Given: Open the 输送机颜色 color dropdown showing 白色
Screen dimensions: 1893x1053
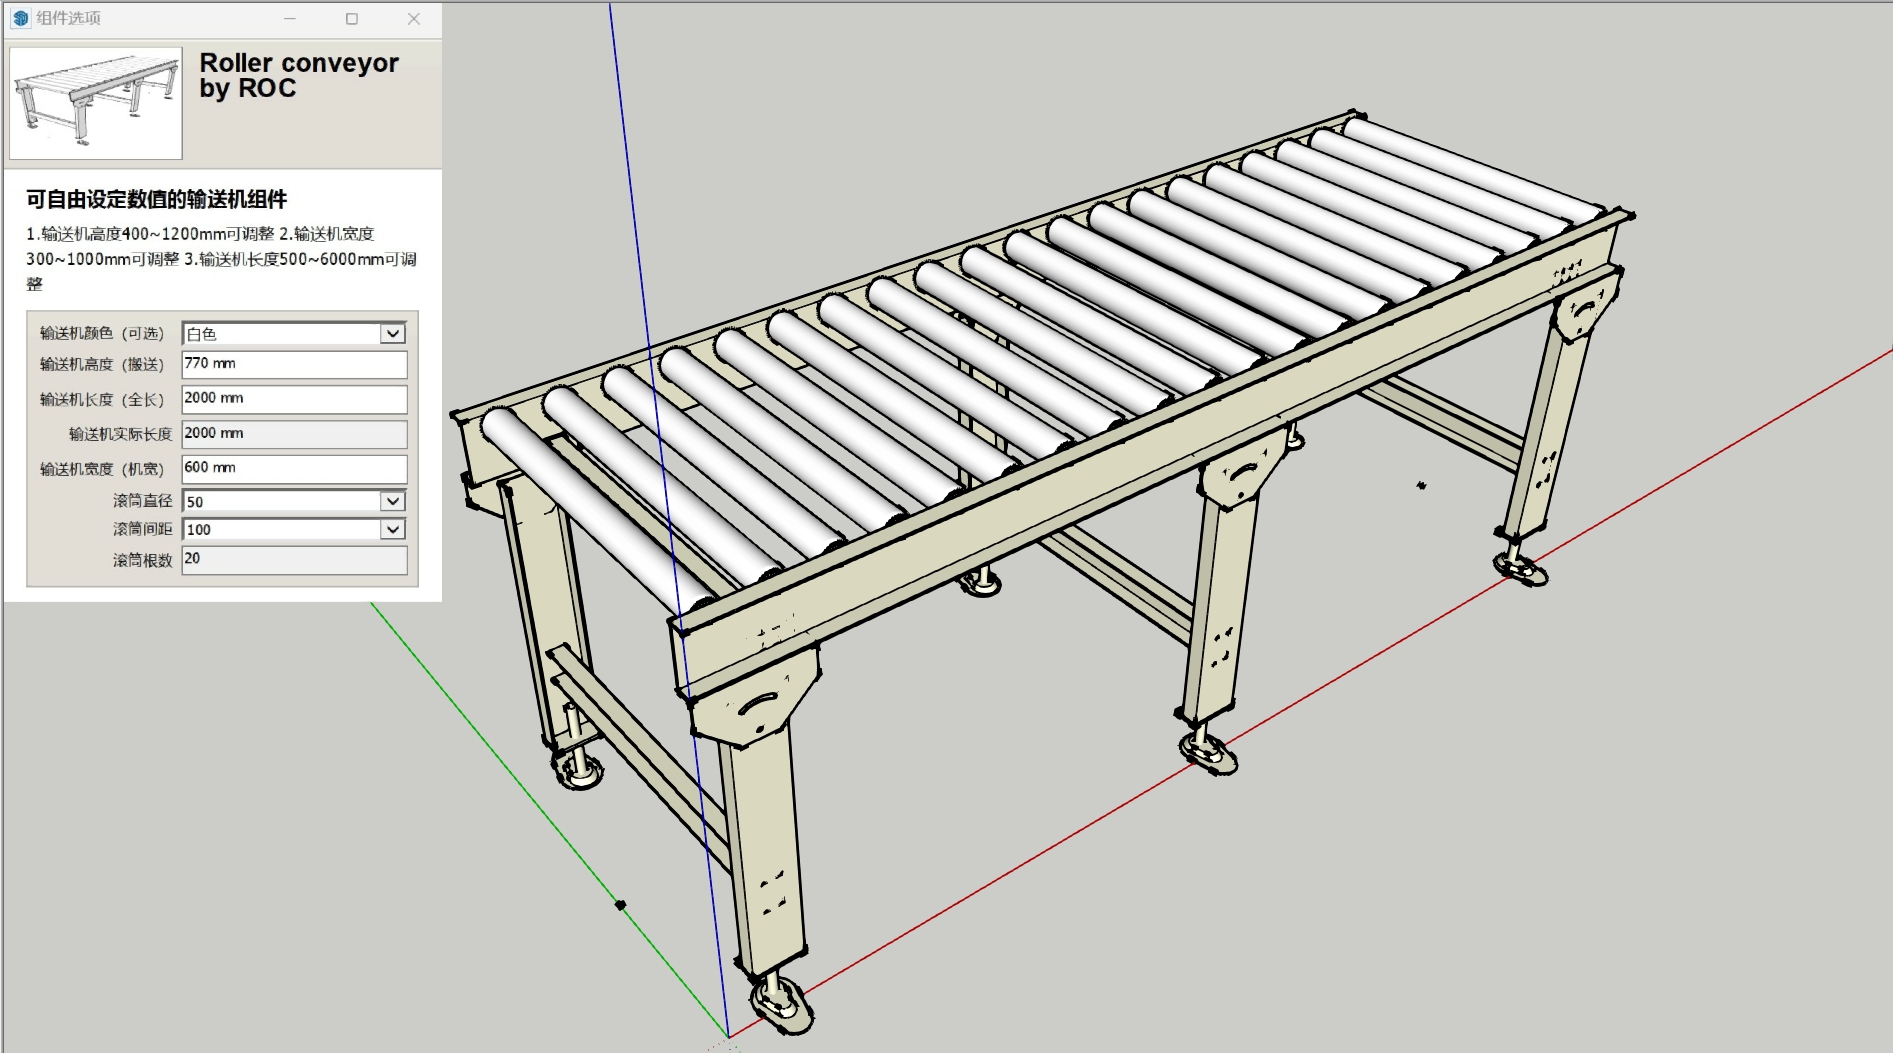Looking at the screenshot, I should coord(392,332).
